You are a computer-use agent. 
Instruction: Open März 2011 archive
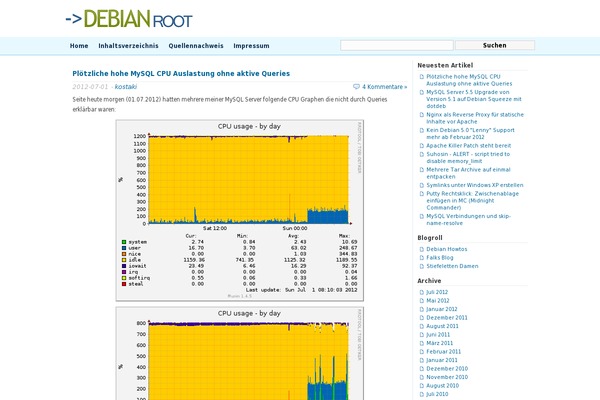(440, 343)
